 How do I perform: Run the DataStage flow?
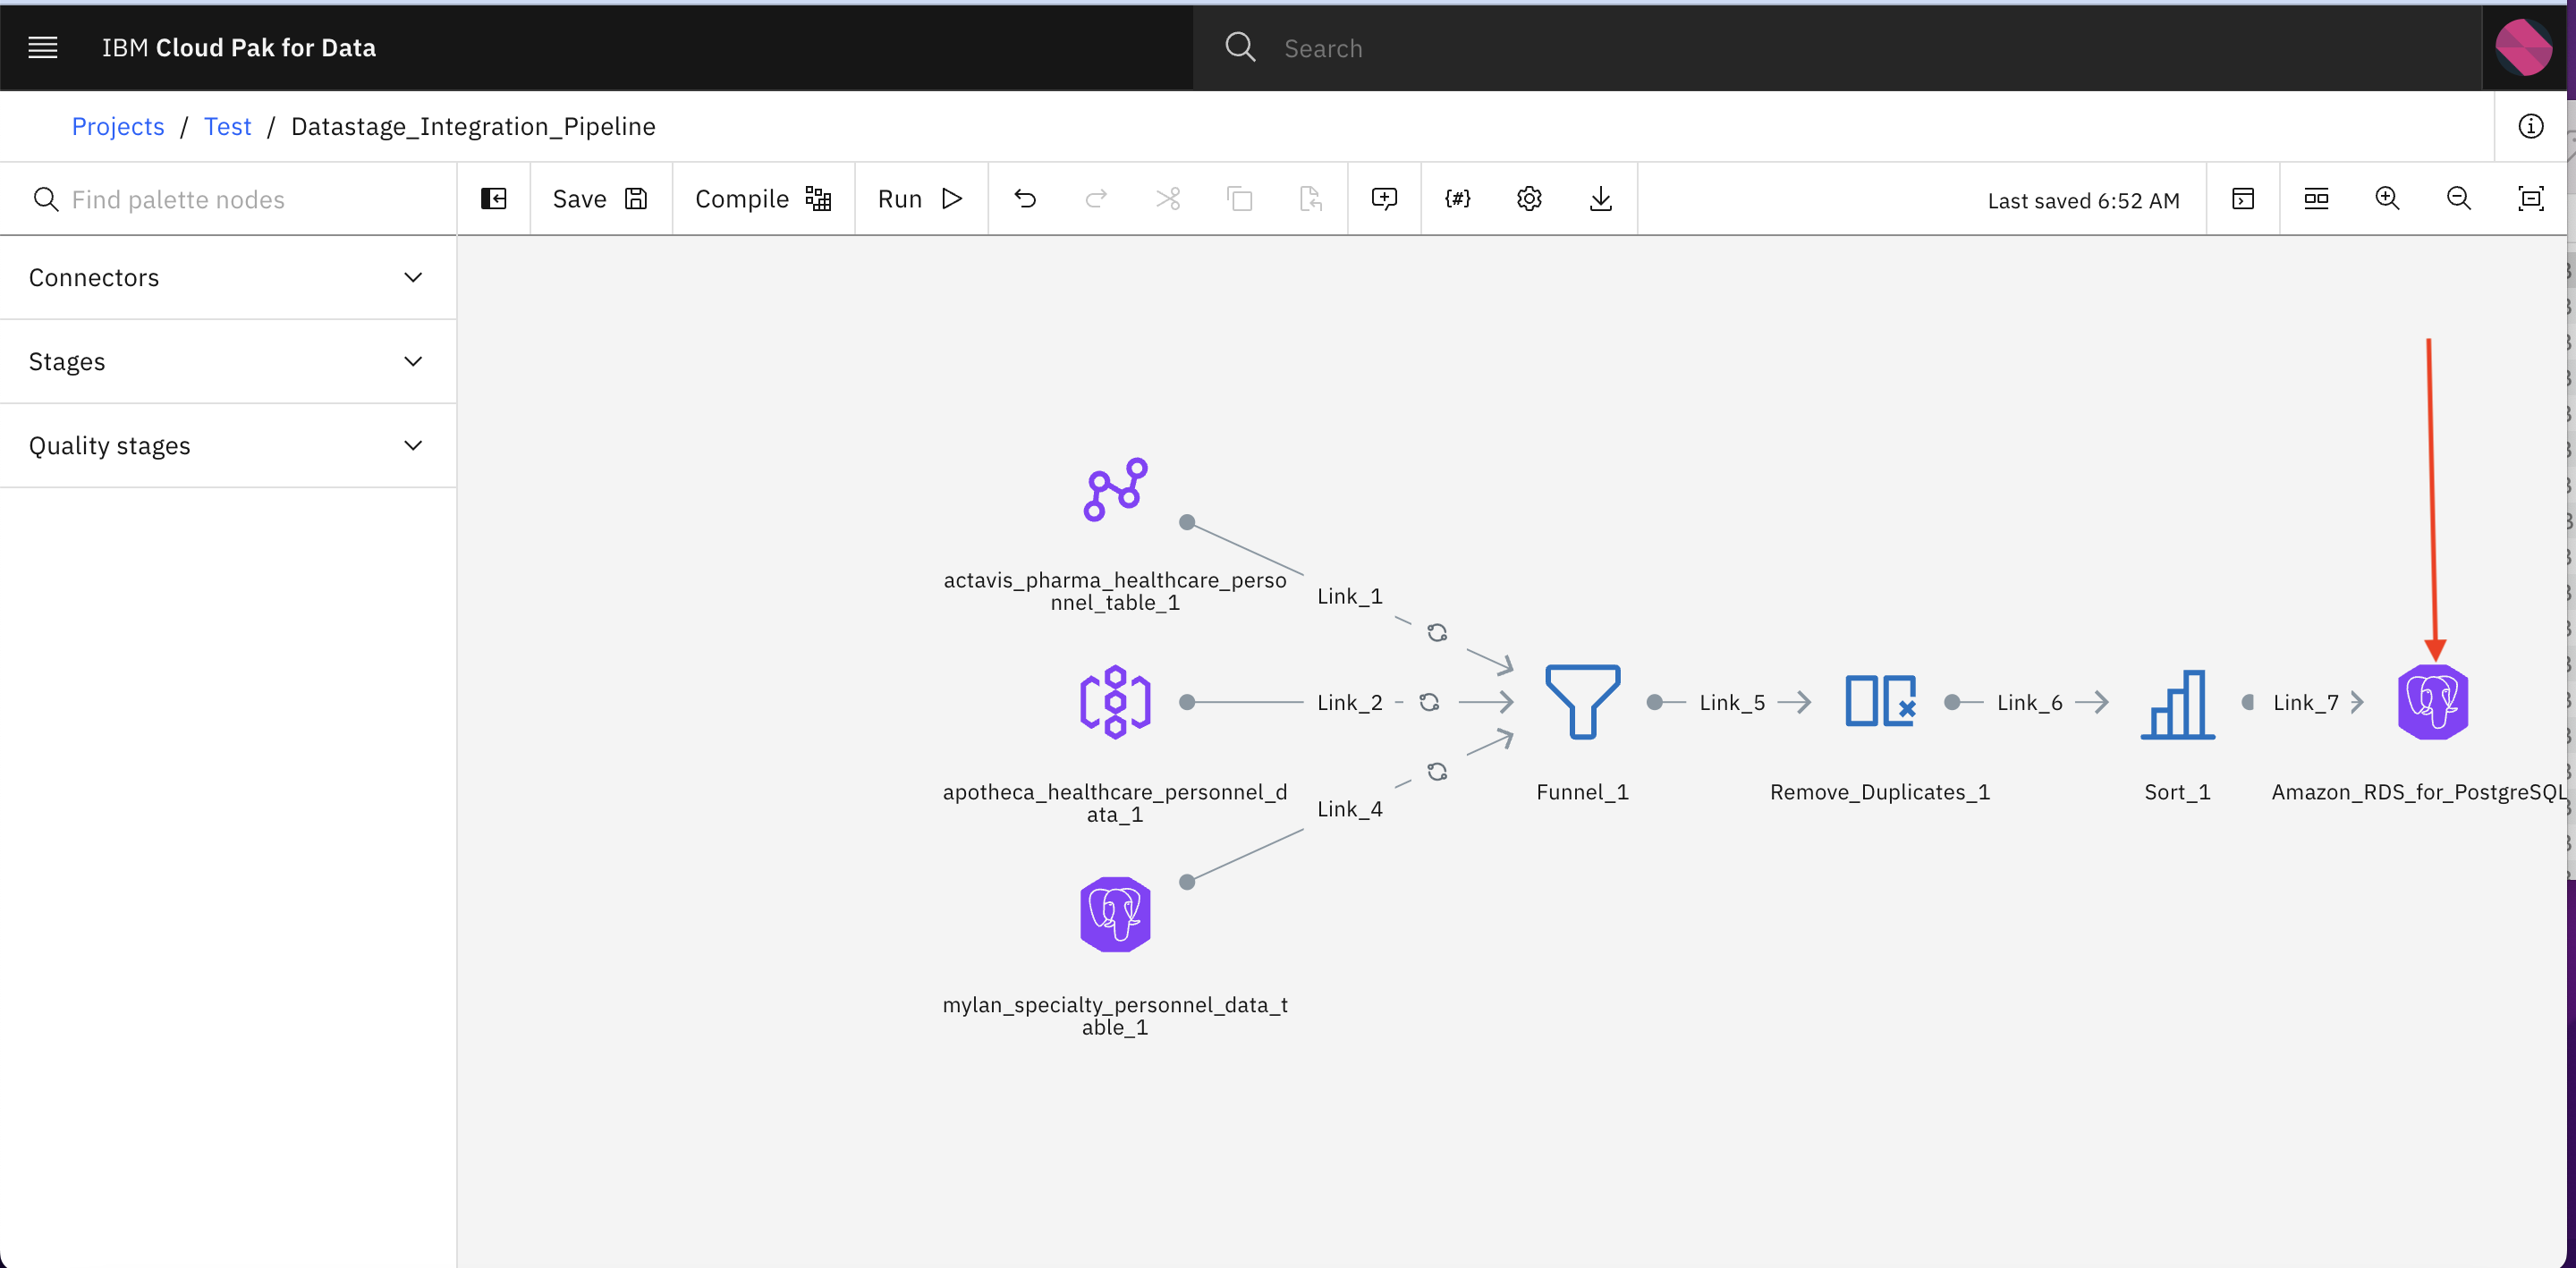(920, 199)
